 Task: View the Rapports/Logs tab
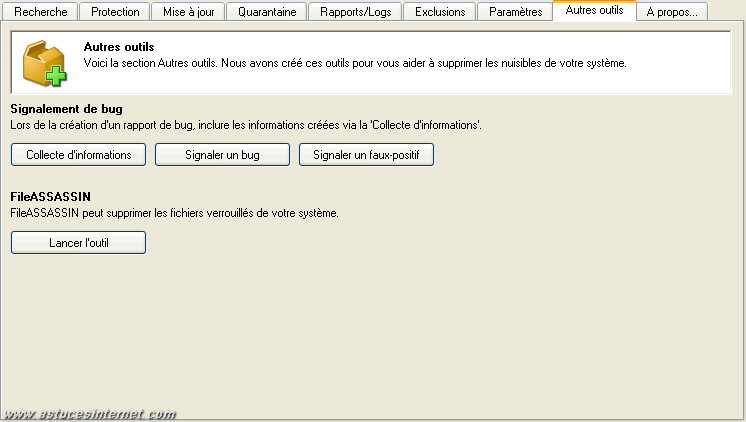355,11
